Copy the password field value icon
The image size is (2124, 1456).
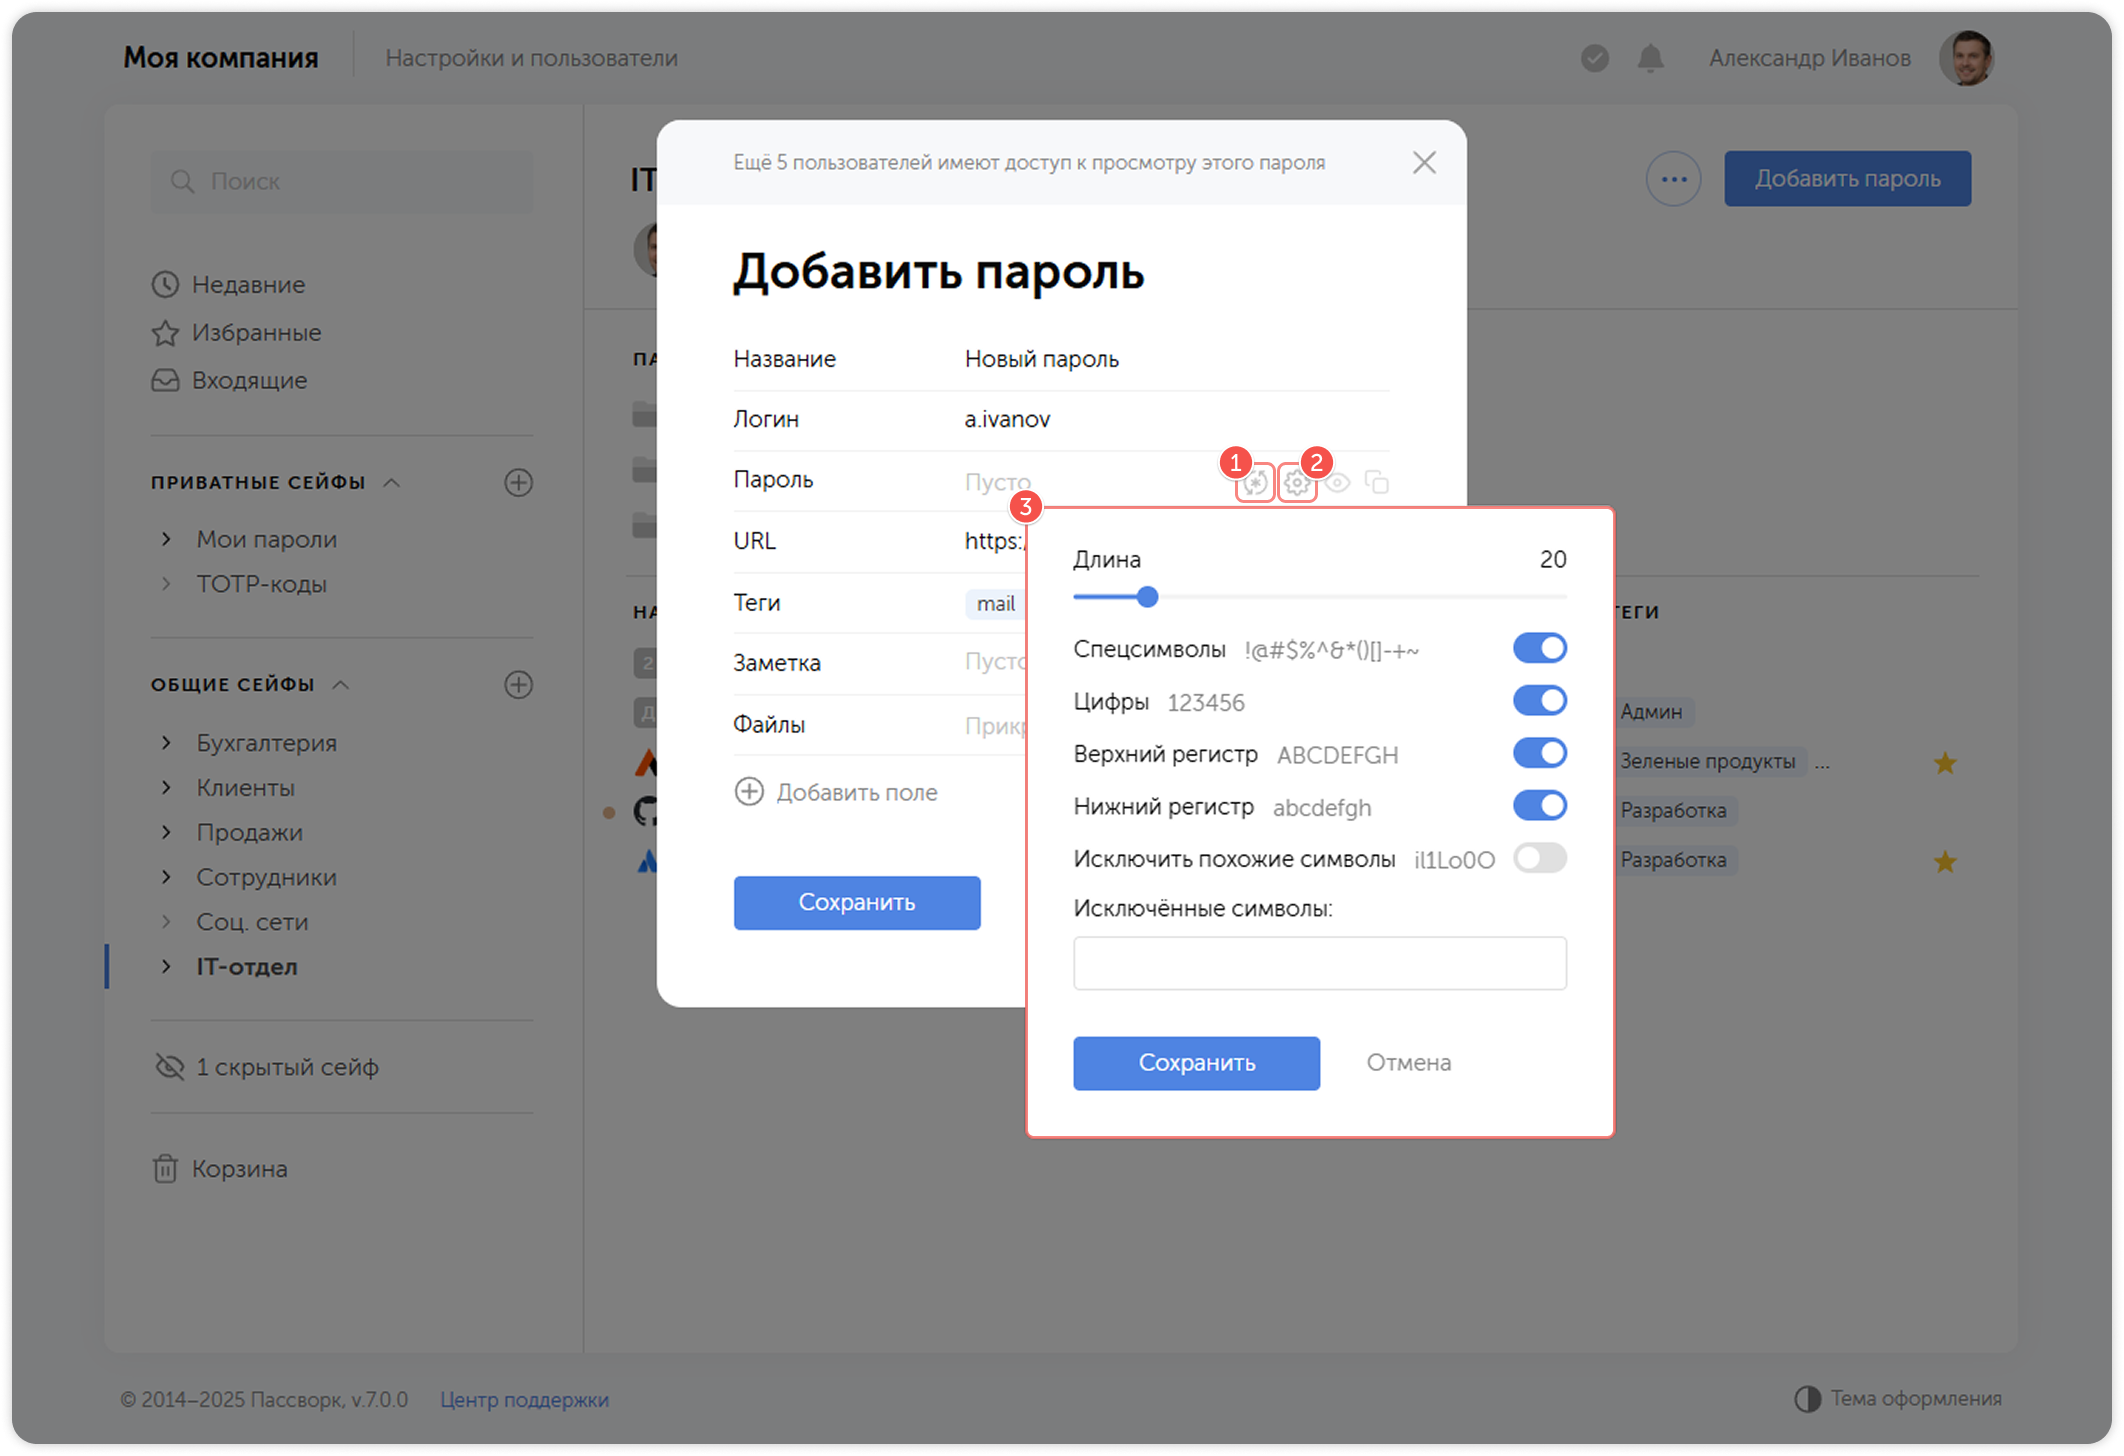(1377, 483)
